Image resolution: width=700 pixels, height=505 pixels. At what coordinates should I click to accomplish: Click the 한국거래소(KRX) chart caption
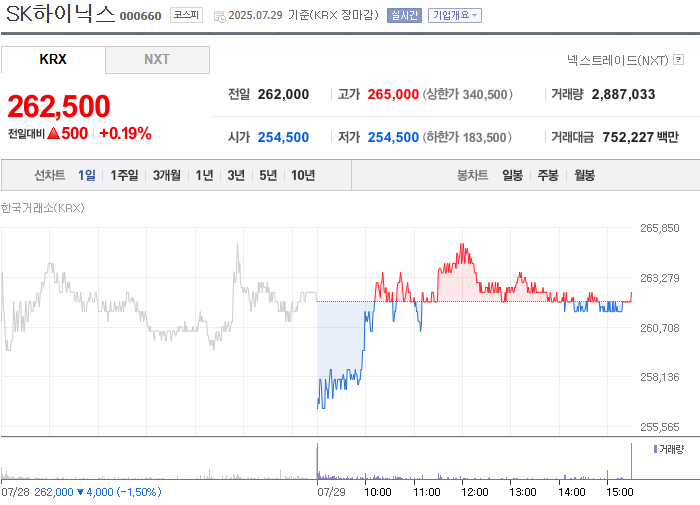43,208
